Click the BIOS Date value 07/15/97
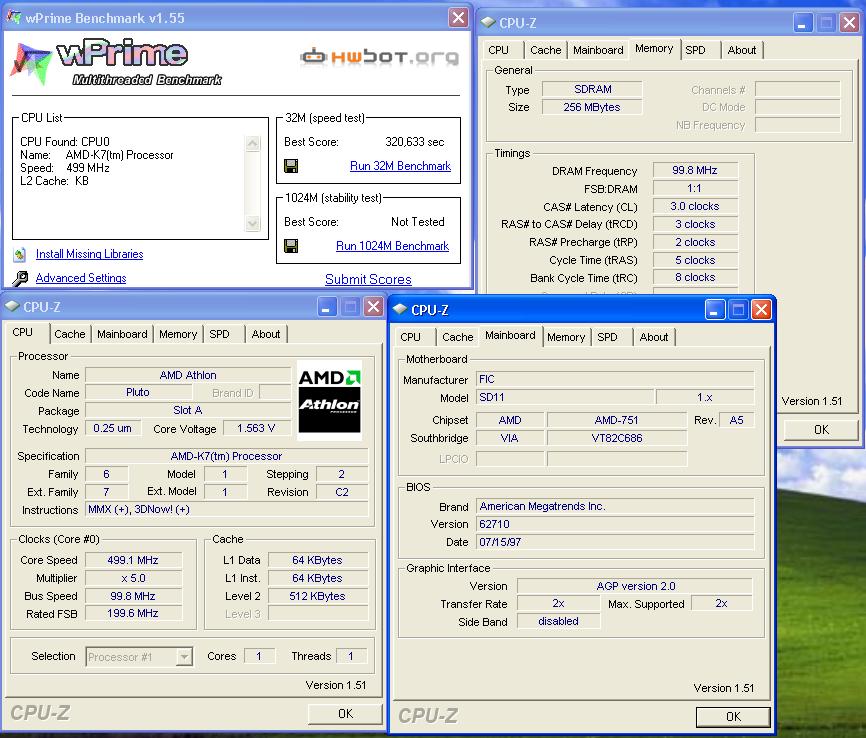 [x=615, y=542]
